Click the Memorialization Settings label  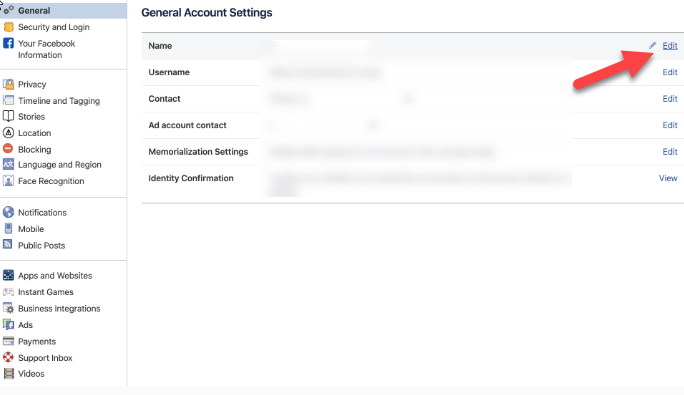tap(198, 151)
